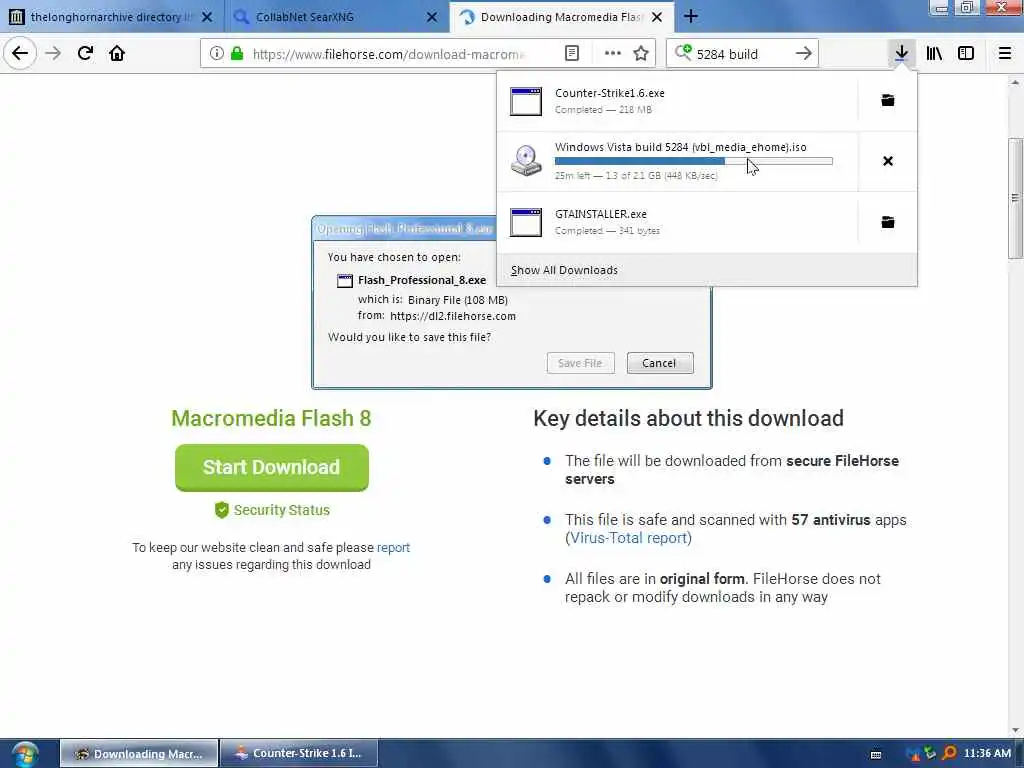This screenshot has width=1024, height=768.
Task: Click the Vista ISO download progress bar
Action: click(694, 161)
